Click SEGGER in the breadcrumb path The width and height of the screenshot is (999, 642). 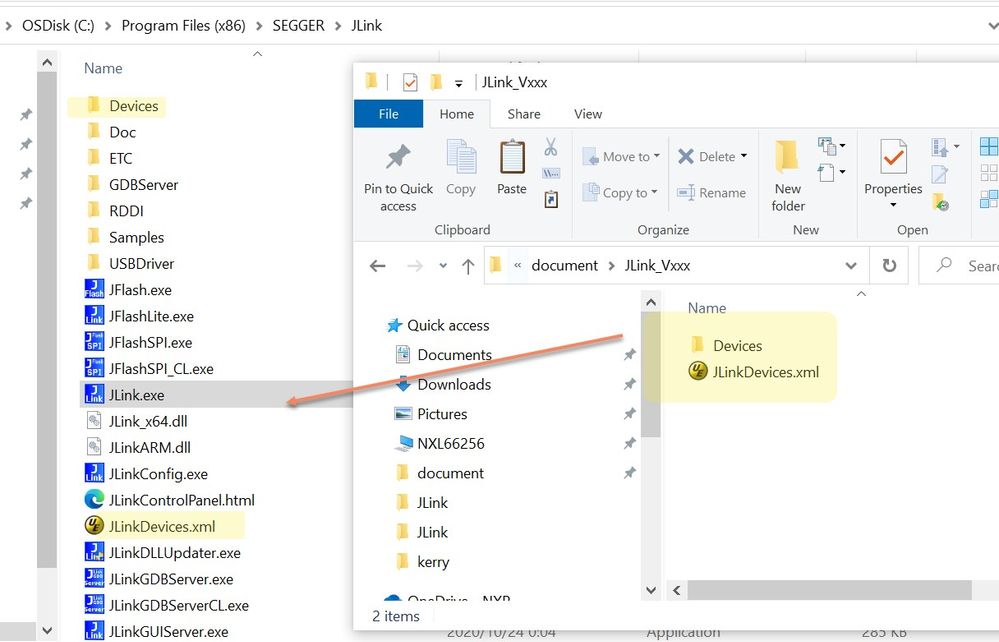click(x=298, y=25)
